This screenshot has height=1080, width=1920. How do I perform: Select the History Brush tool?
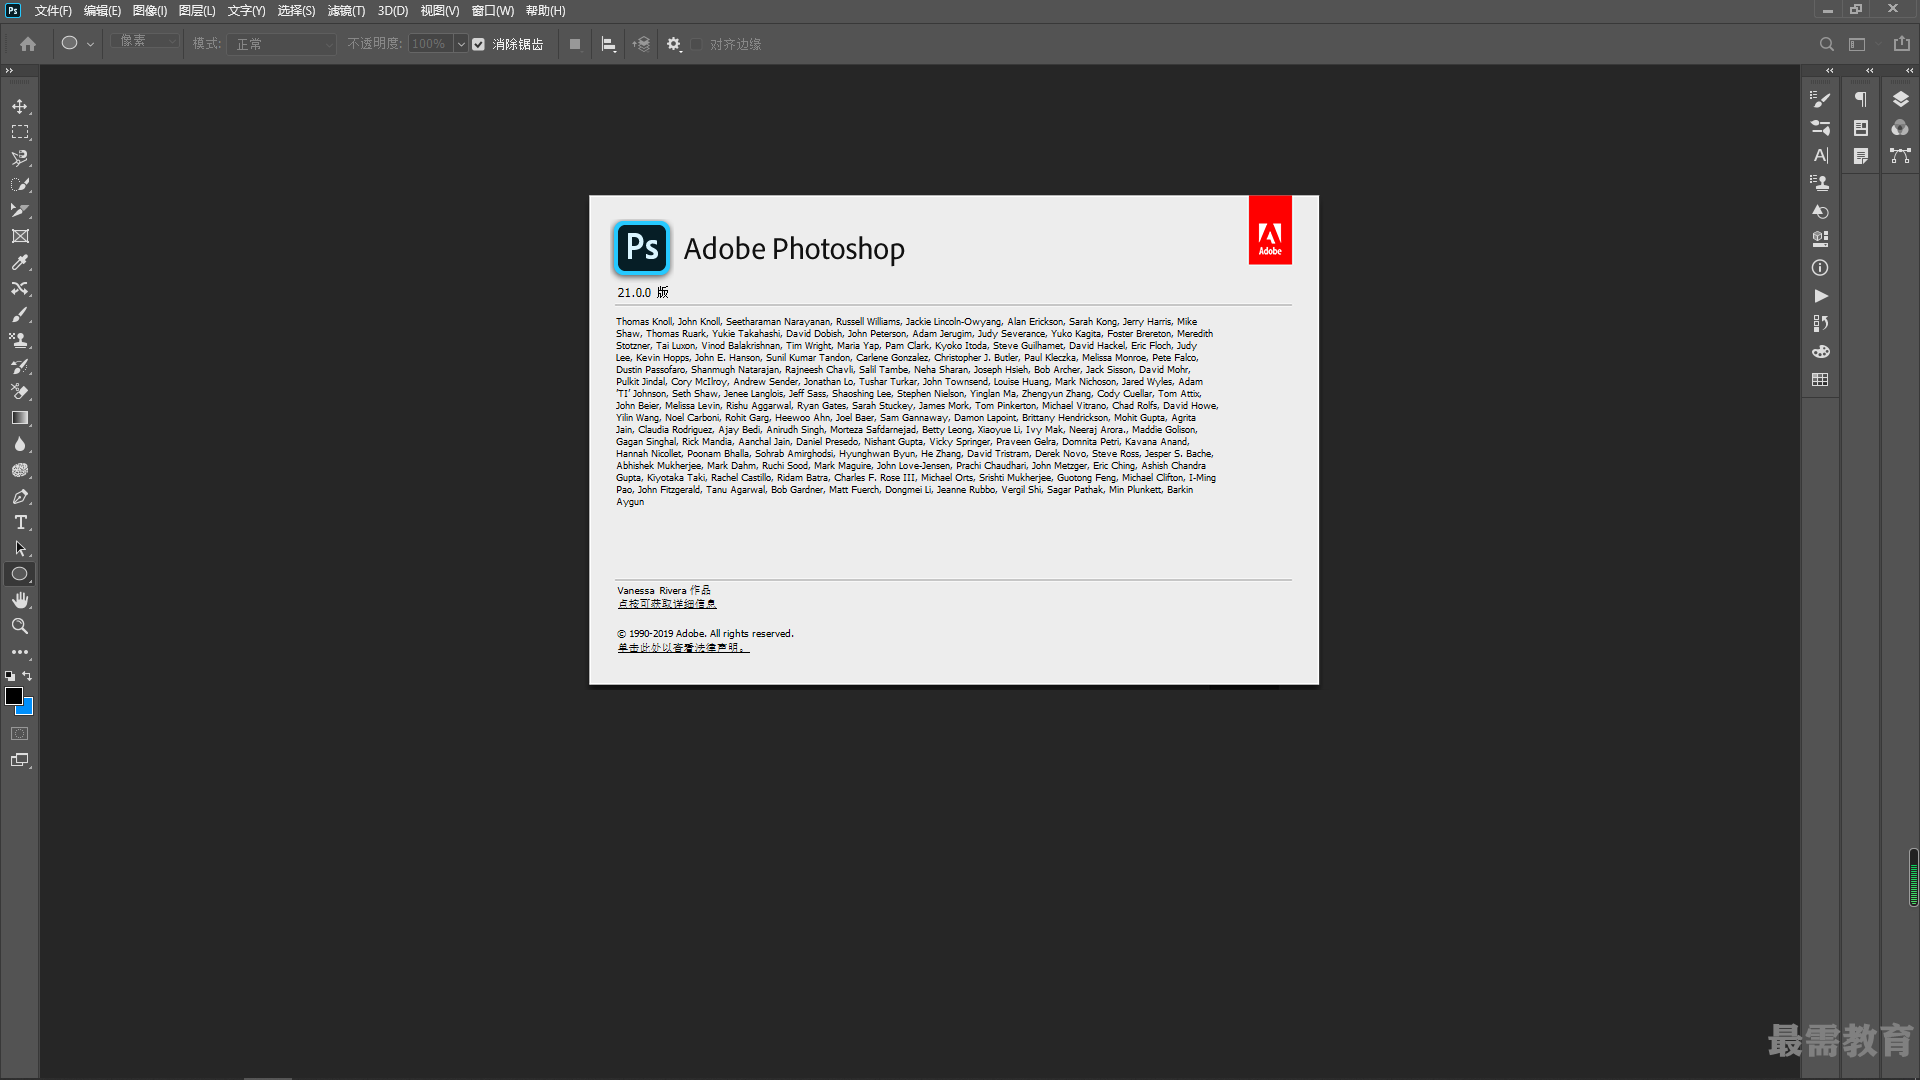coord(20,366)
